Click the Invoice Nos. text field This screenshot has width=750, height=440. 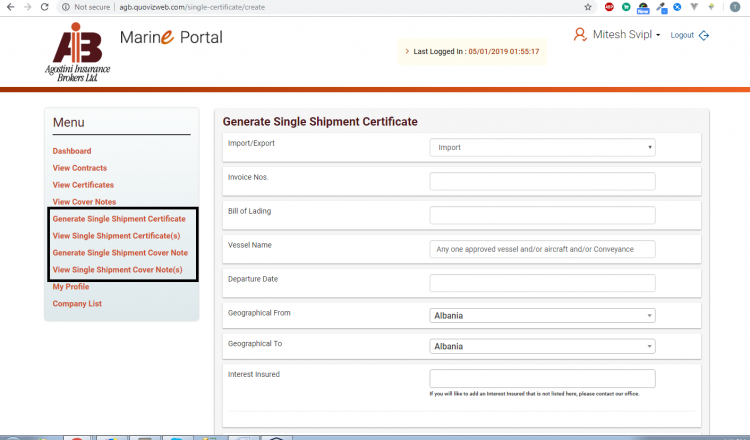[x=542, y=181]
